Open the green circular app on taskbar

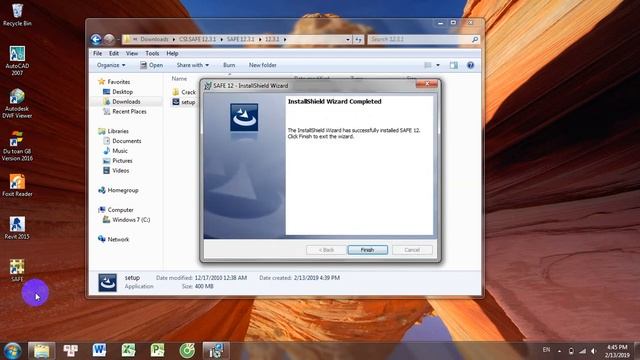click(187, 350)
